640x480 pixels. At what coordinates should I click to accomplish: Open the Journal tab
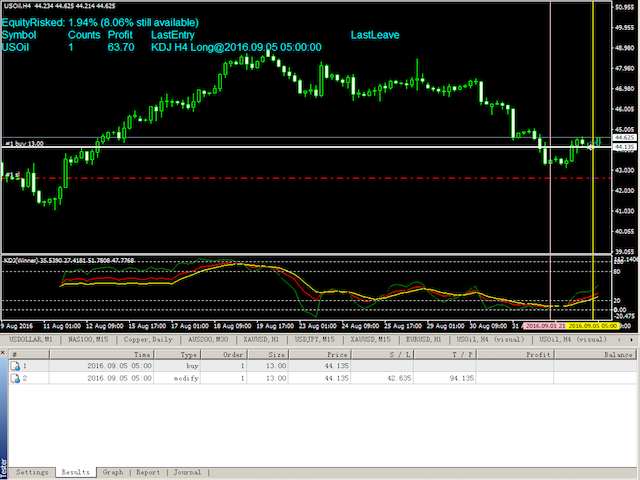(187, 472)
